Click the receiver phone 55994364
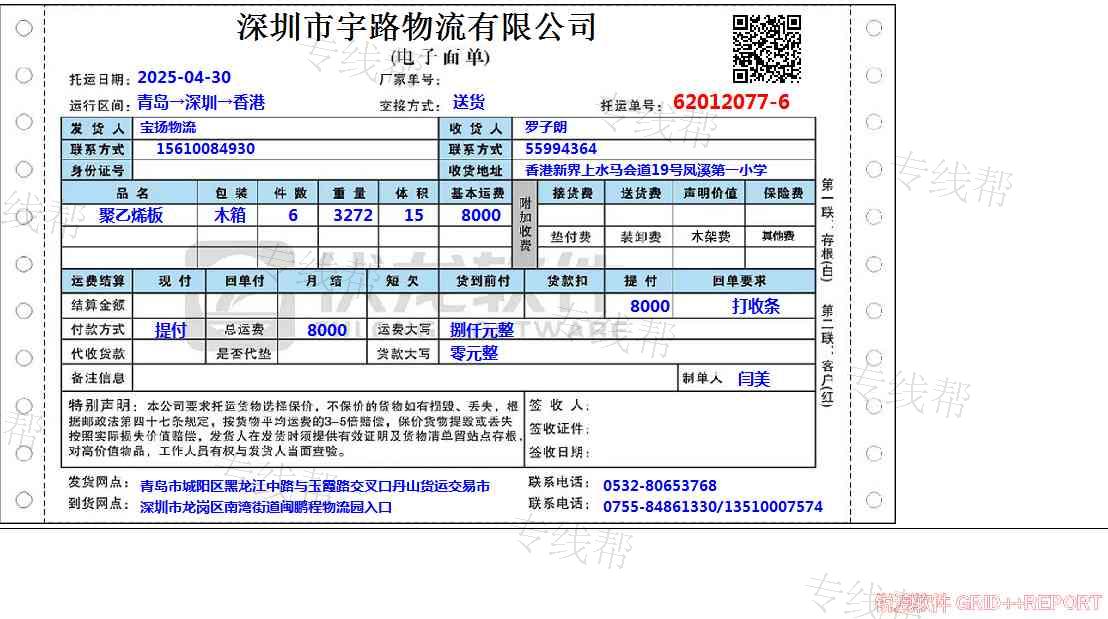1108x619 pixels. coord(561,149)
